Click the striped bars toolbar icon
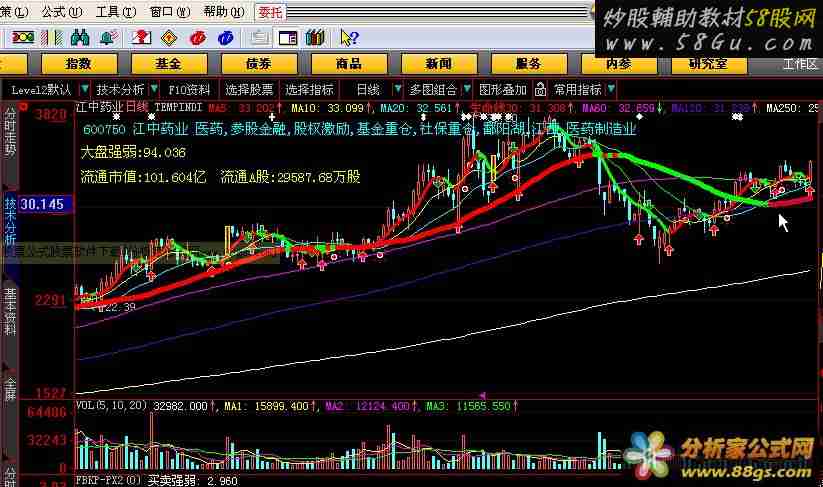The image size is (823, 487). [x=52, y=38]
